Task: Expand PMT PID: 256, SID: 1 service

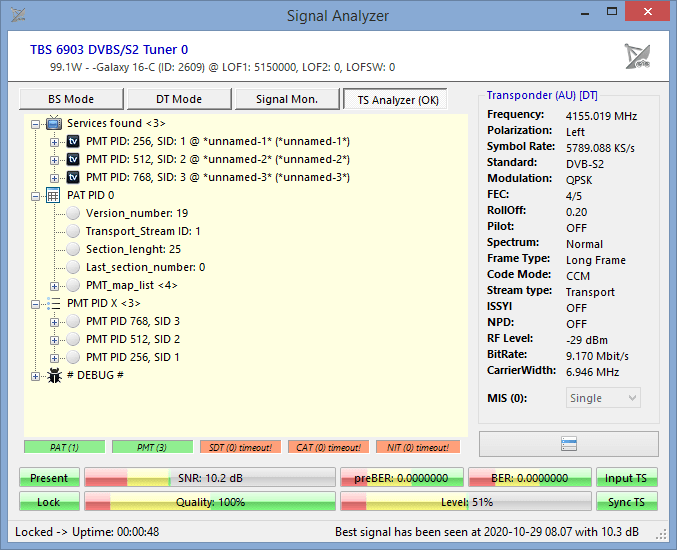Action: [x=54, y=142]
